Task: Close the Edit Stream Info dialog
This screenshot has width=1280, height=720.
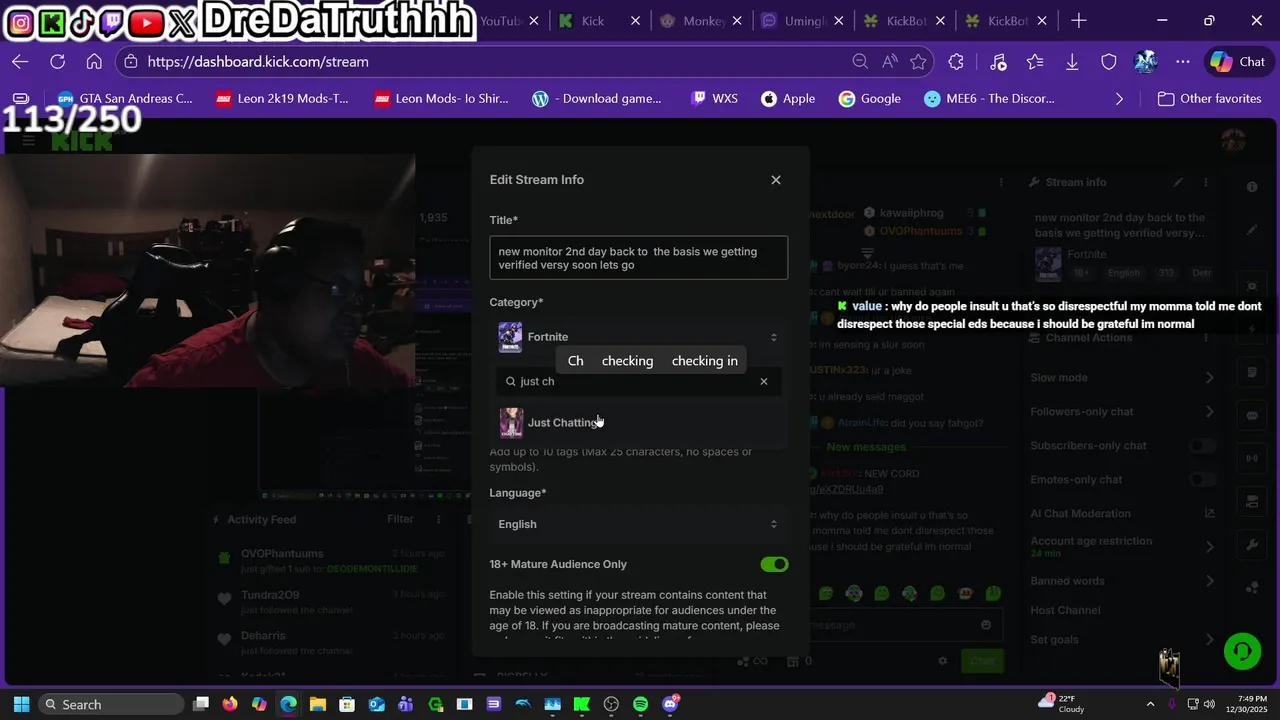Action: [776, 180]
